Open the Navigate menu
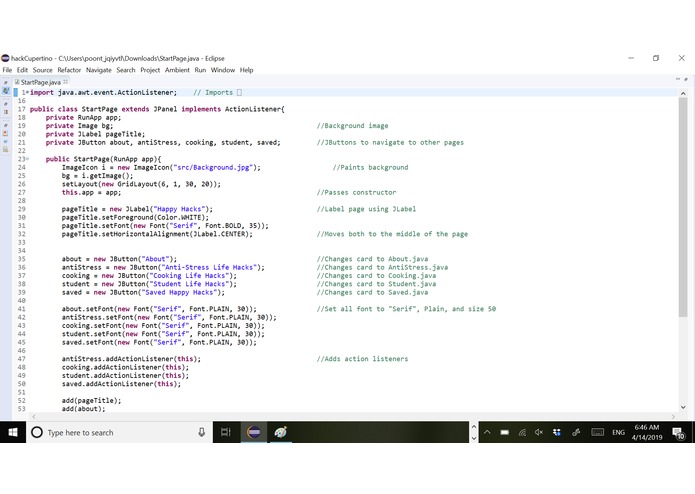The height and width of the screenshot is (494, 695). (x=99, y=70)
